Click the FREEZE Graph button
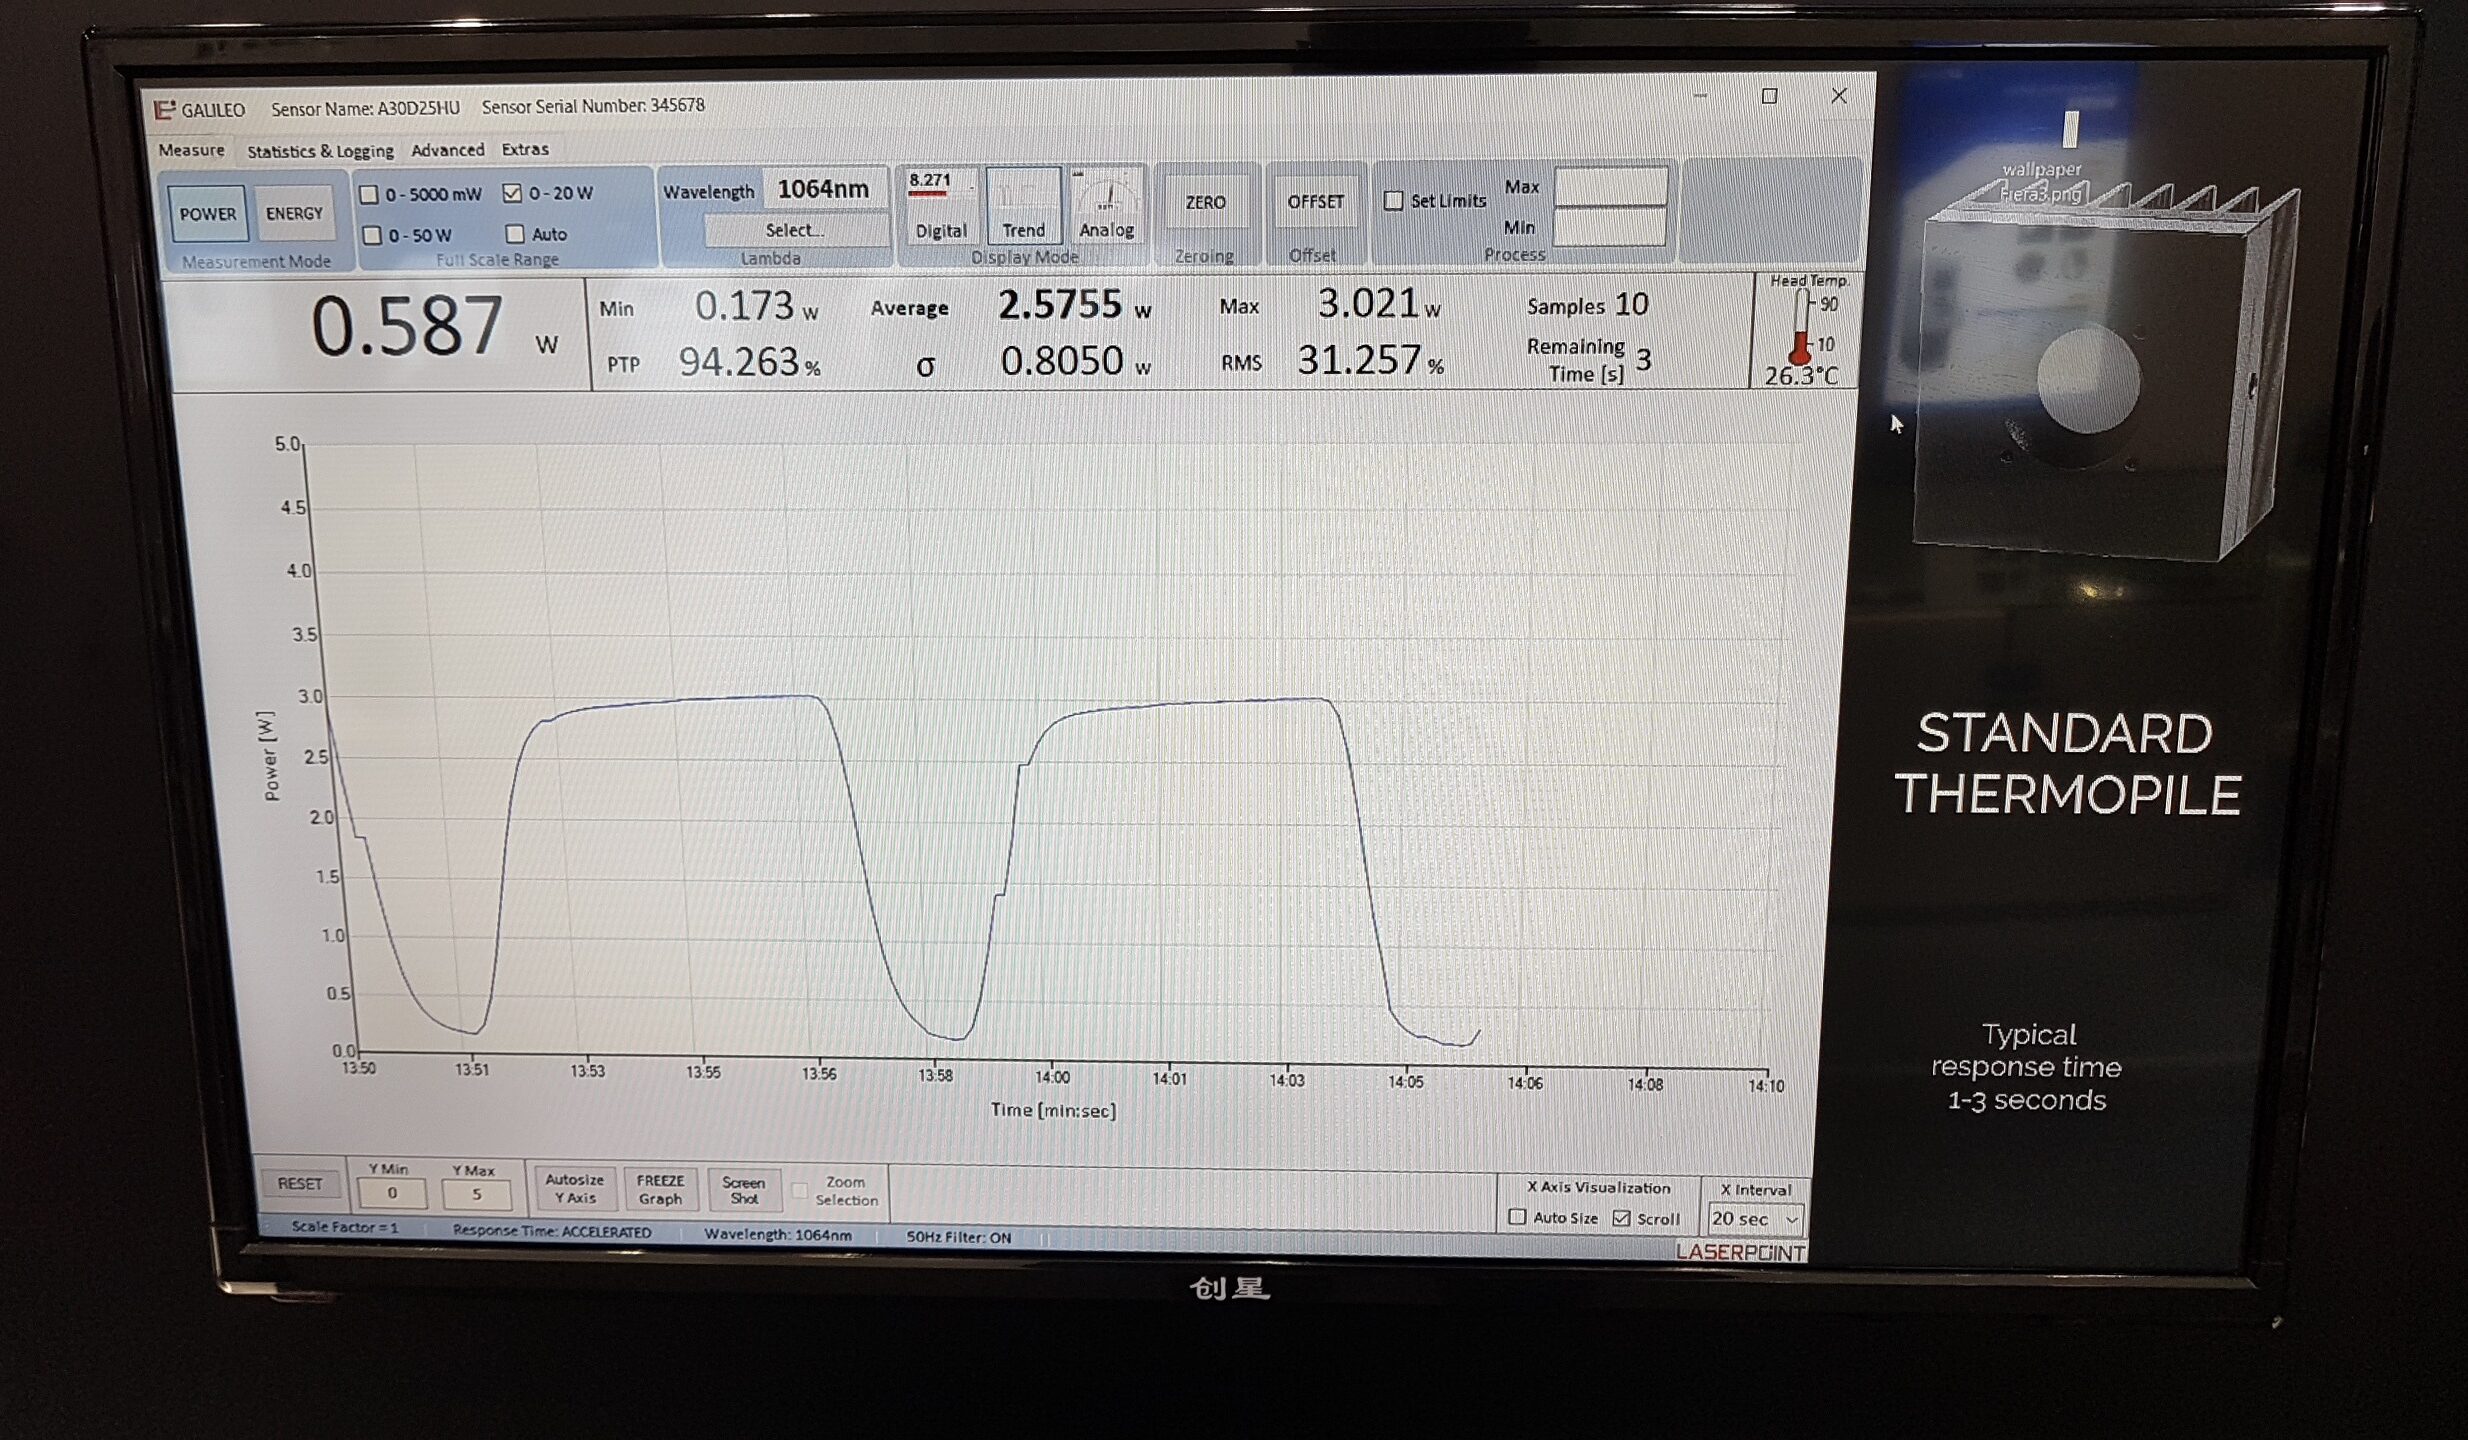This screenshot has height=1440, width=2468. 660,1190
